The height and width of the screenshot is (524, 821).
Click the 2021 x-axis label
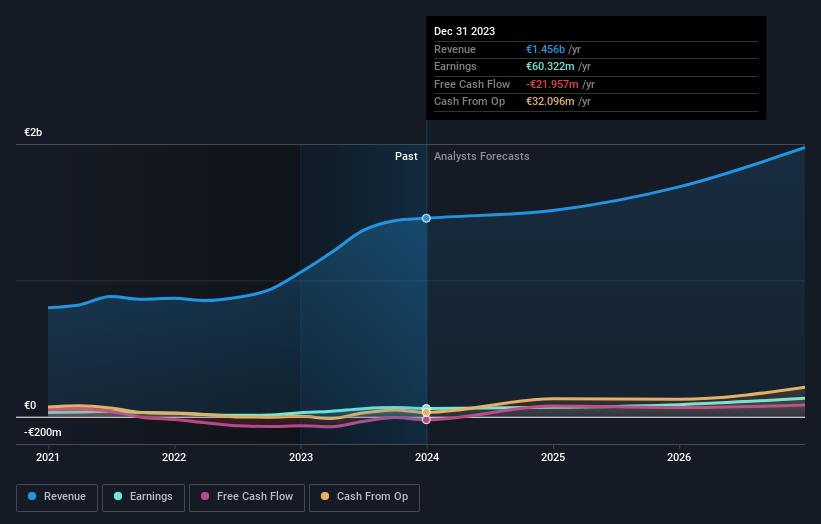[48, 458]
